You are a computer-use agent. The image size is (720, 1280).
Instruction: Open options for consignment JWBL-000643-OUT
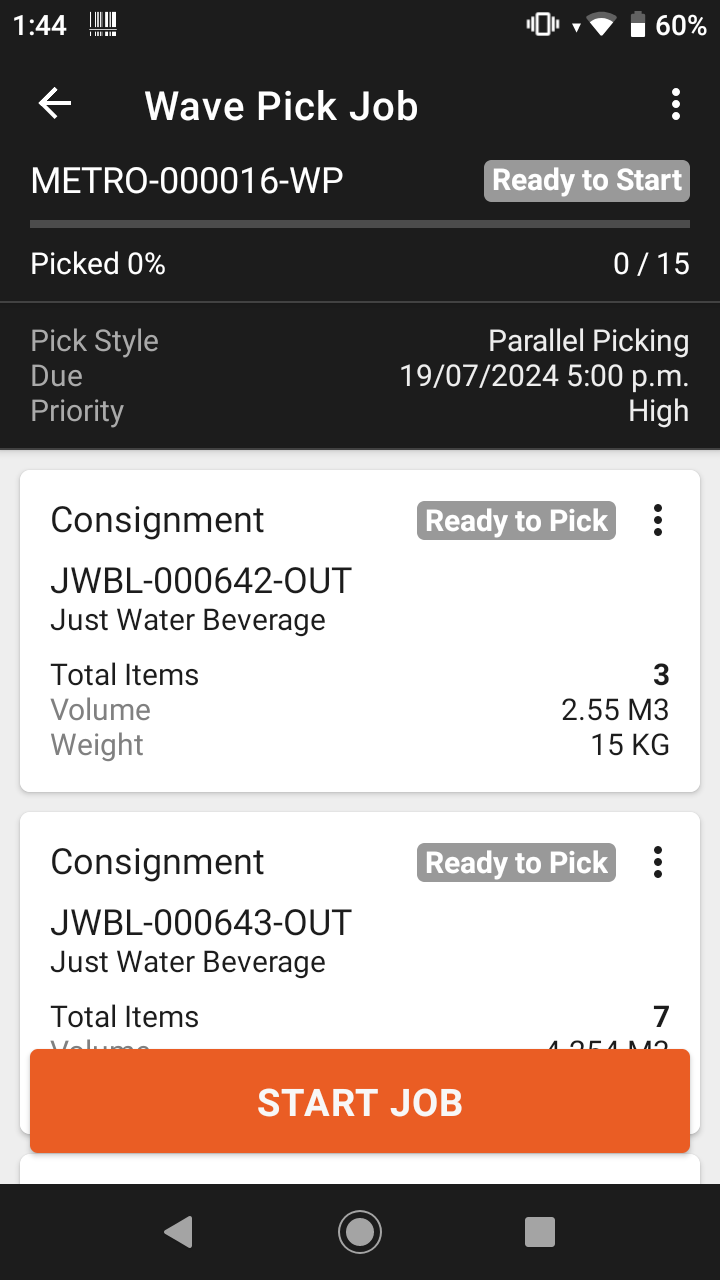[x=657, y=862]
